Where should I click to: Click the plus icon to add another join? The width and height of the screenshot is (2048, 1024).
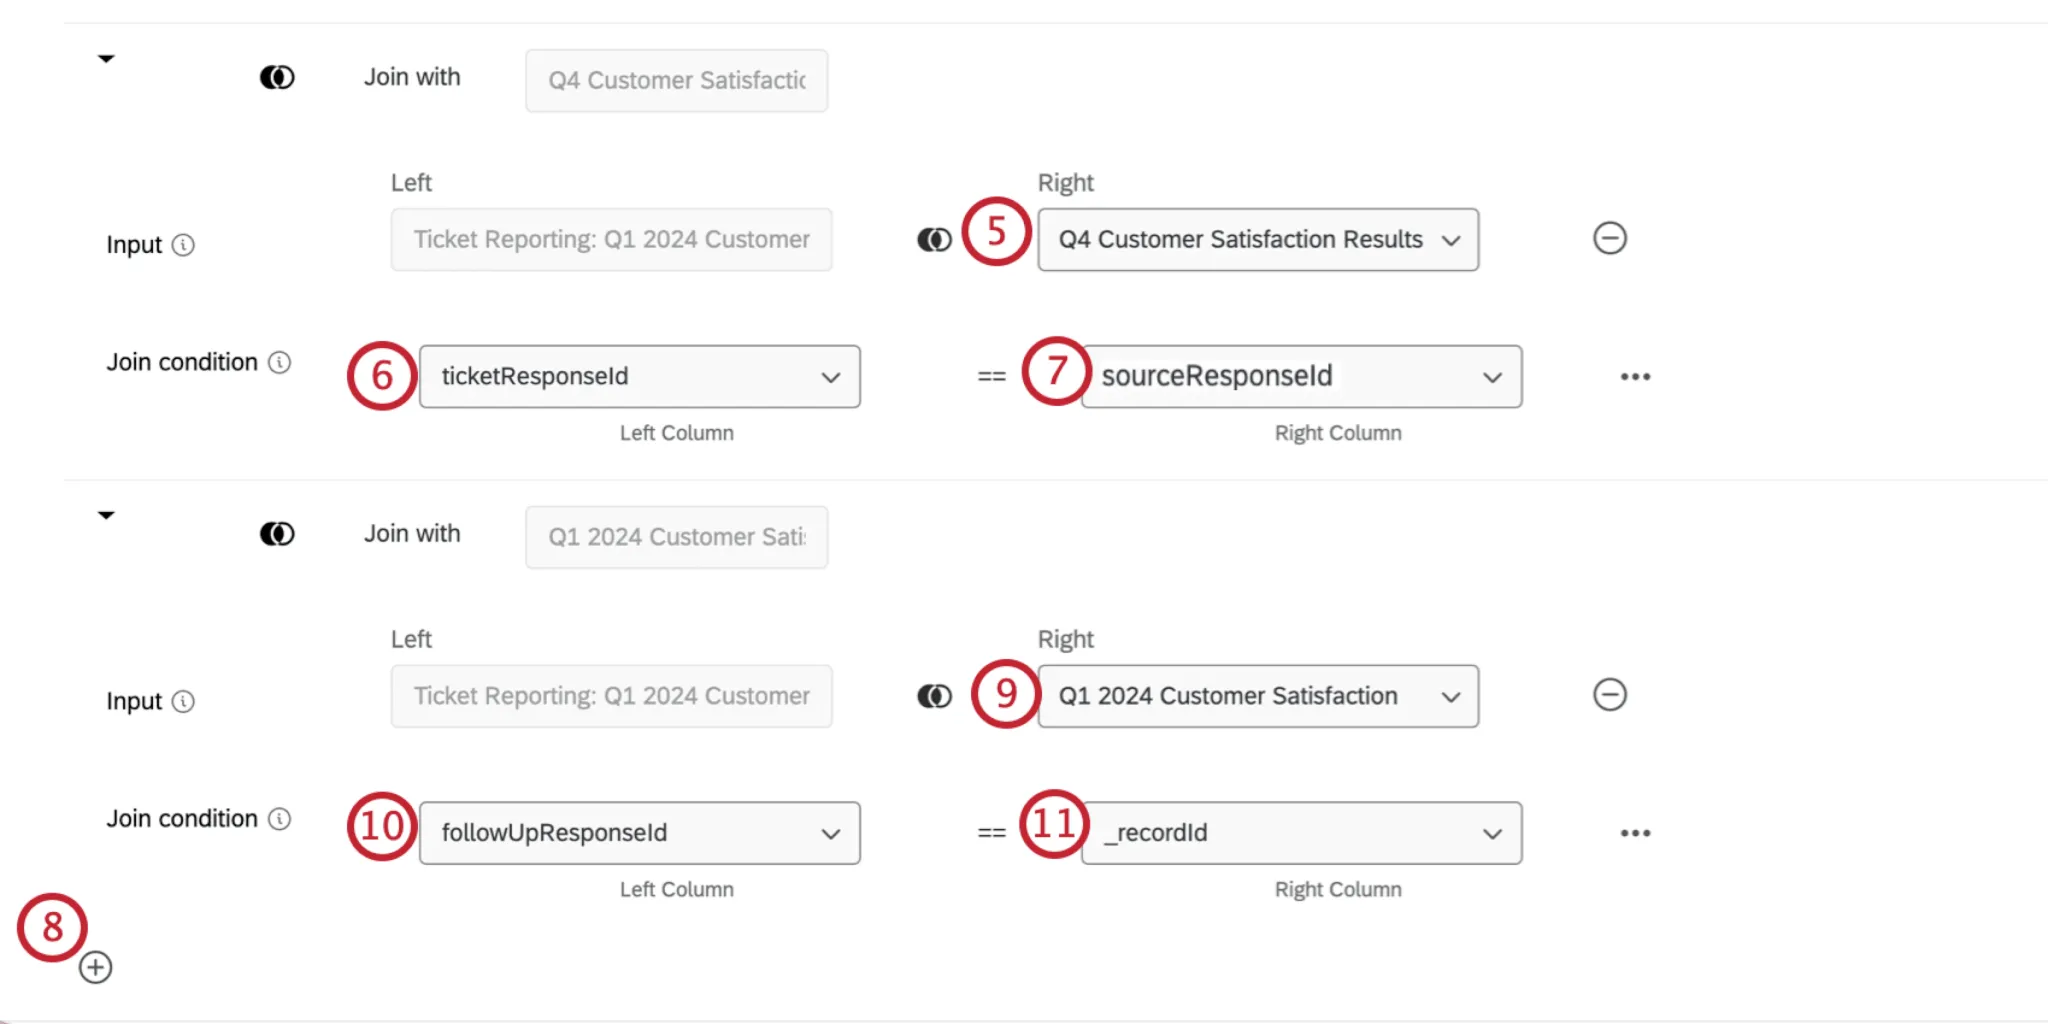[x=95, y=966]
